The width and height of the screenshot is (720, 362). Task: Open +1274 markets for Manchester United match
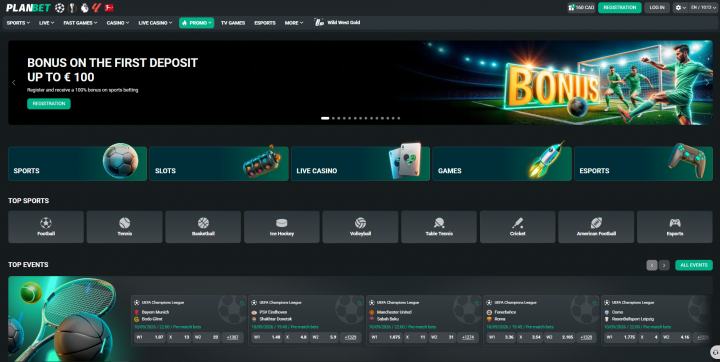468,337
